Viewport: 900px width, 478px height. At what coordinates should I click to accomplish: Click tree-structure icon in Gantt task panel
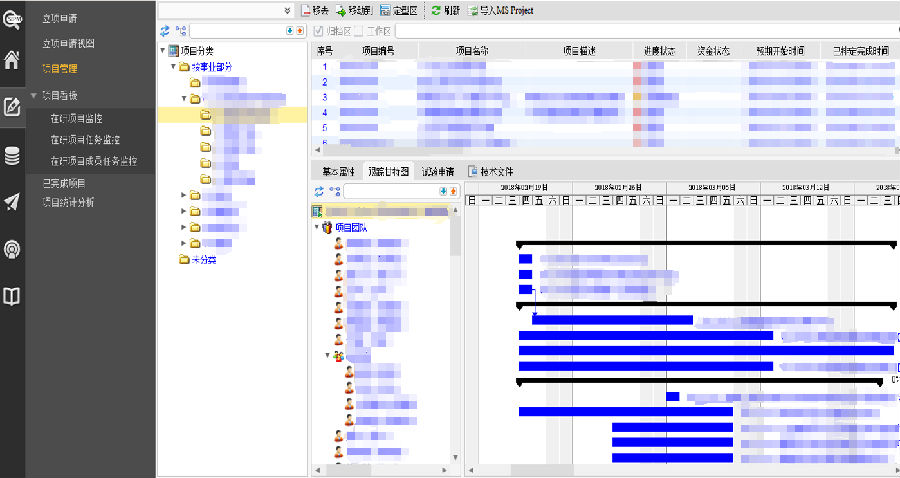pyautogui.click(x=335, y=191)
